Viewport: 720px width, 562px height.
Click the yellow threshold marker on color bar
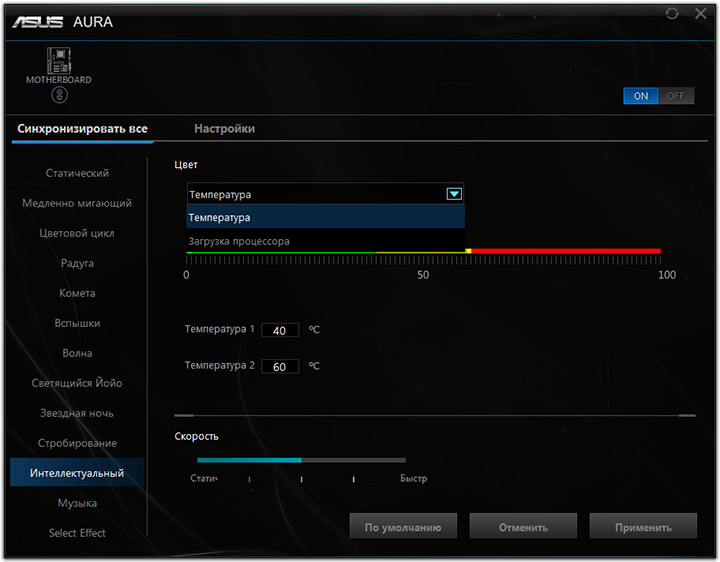click(x=468, y=251)
